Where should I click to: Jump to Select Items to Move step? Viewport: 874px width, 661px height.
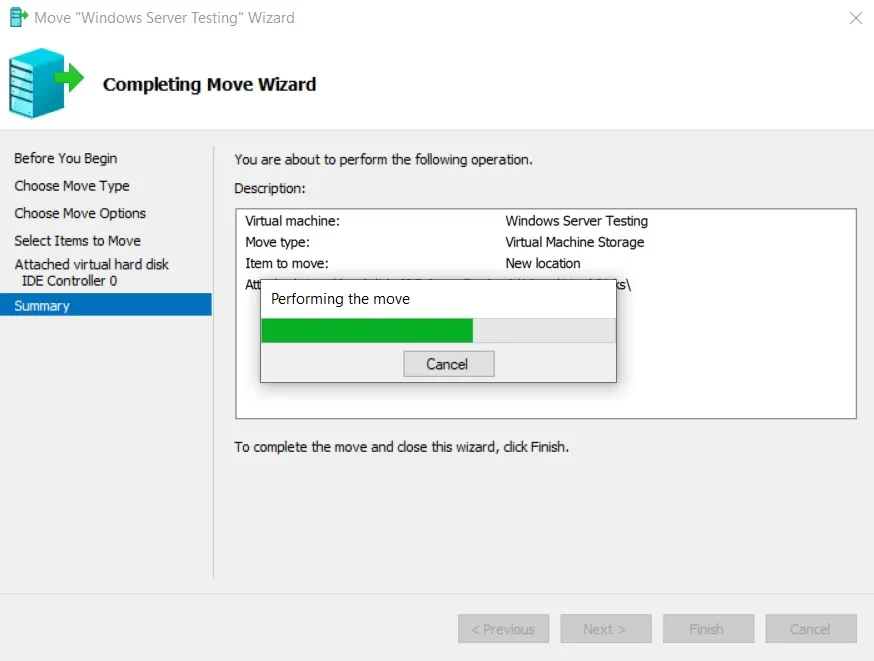[x=77, y=241]
